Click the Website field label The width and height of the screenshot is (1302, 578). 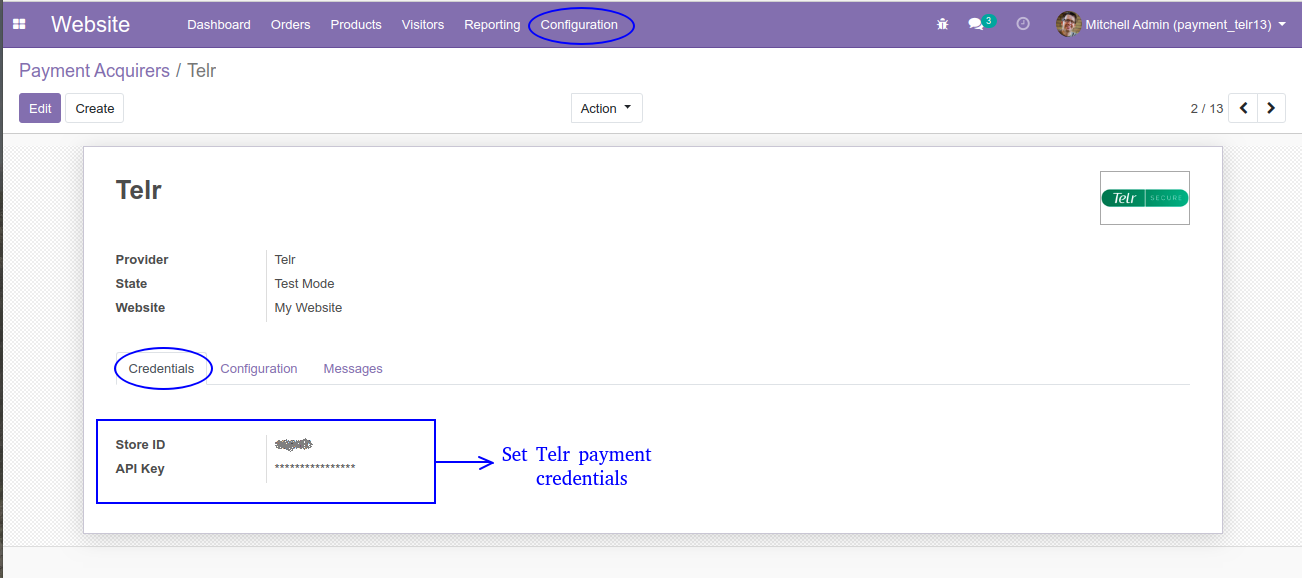pyautogui.click(x=140, y=308)
